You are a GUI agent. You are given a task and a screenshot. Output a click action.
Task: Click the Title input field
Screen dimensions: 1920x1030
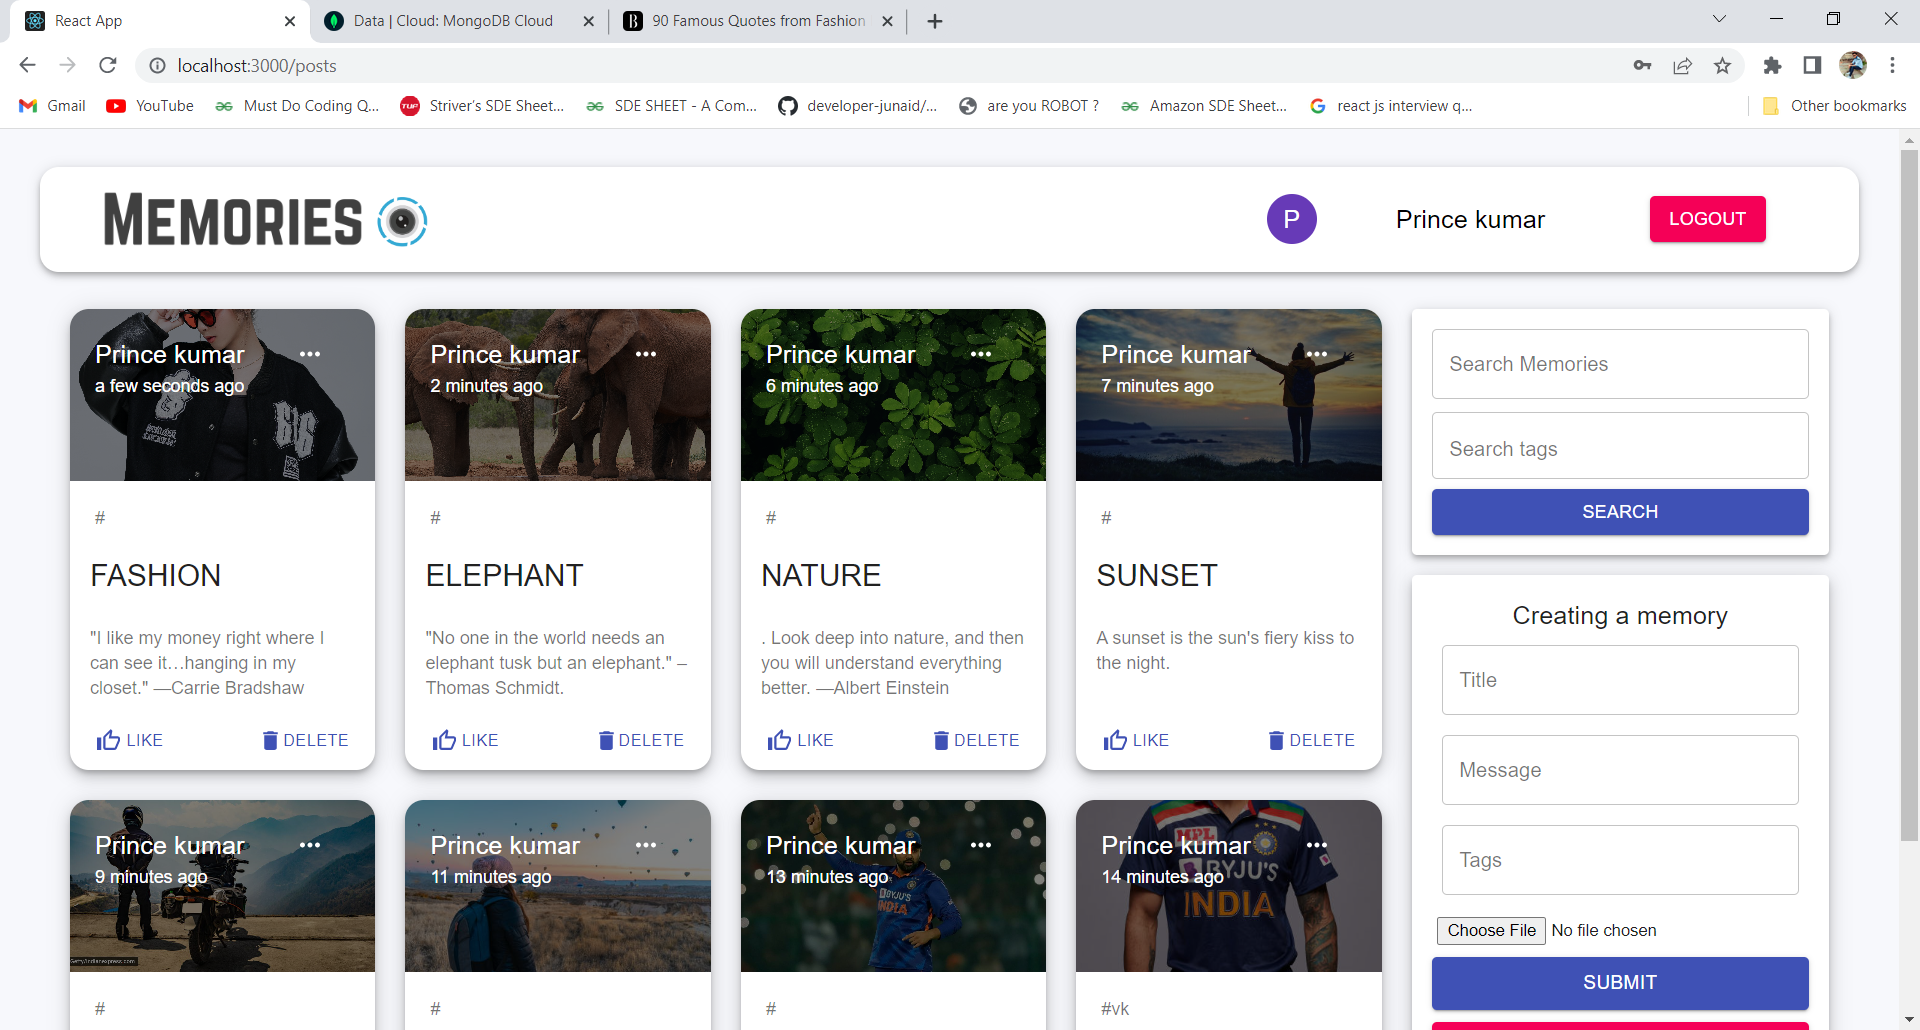tap(1618, 680)
